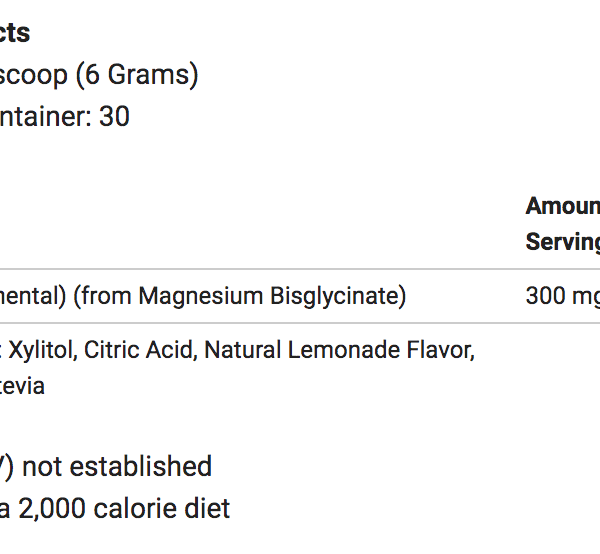Click the word established in the footnote
Screen dimensions: 600x554
(x=141, y=466)
